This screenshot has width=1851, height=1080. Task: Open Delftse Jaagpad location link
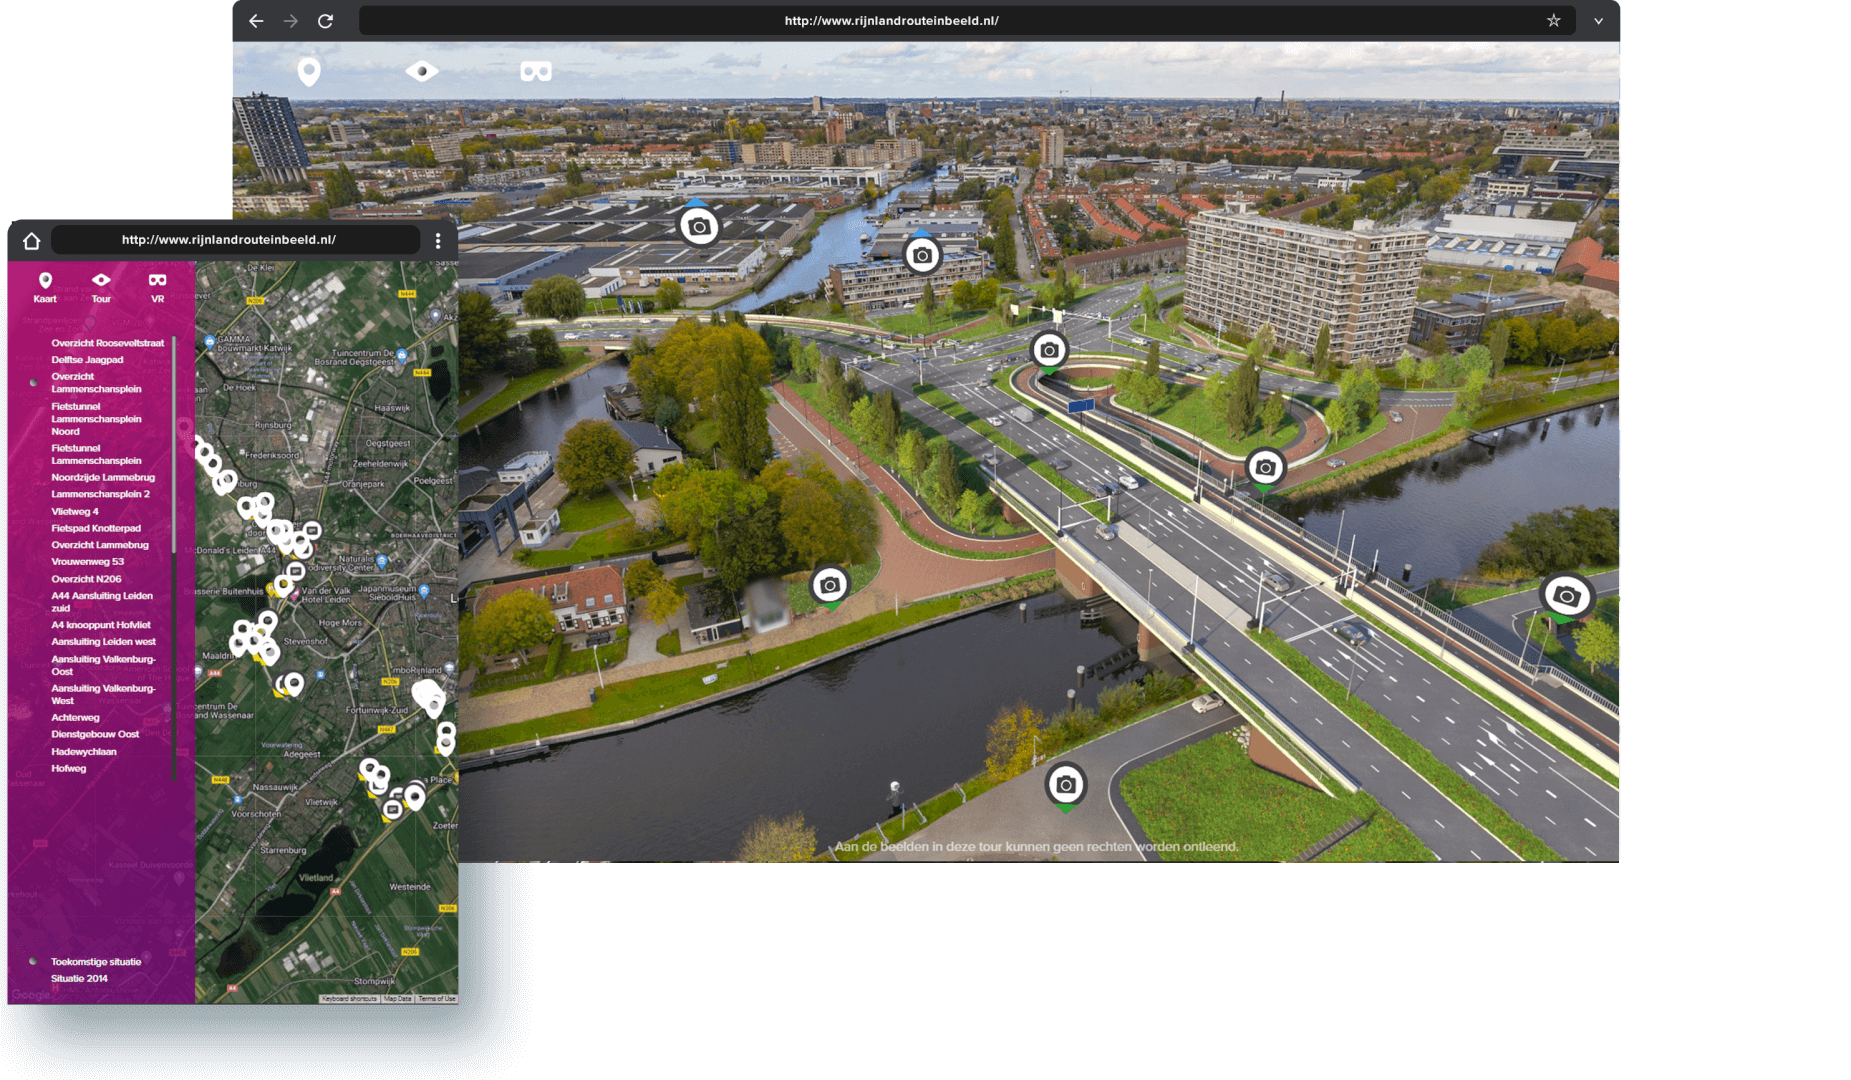pyautogui.click(x=87, y=360)
